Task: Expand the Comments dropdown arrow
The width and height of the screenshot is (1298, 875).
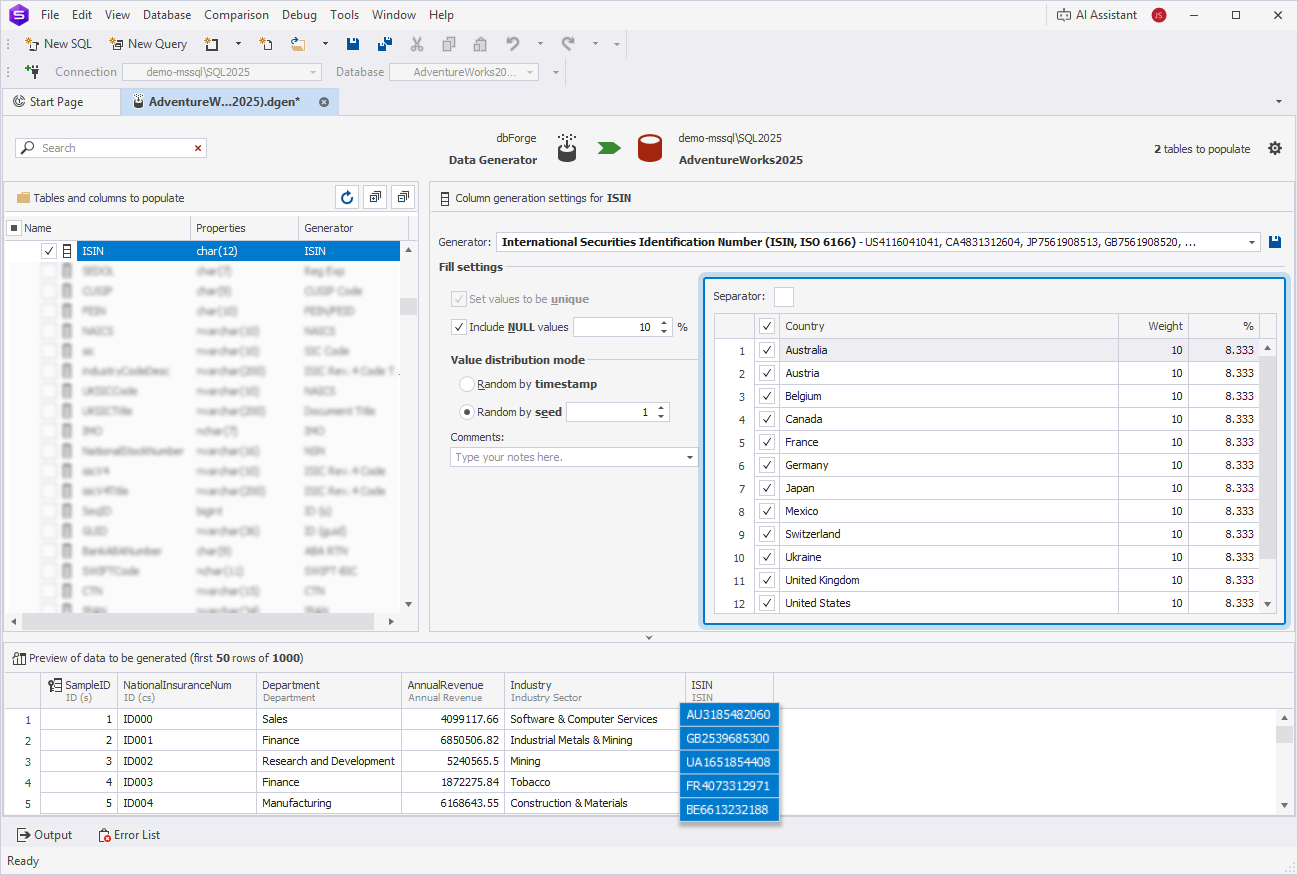Action: [690, 457]
